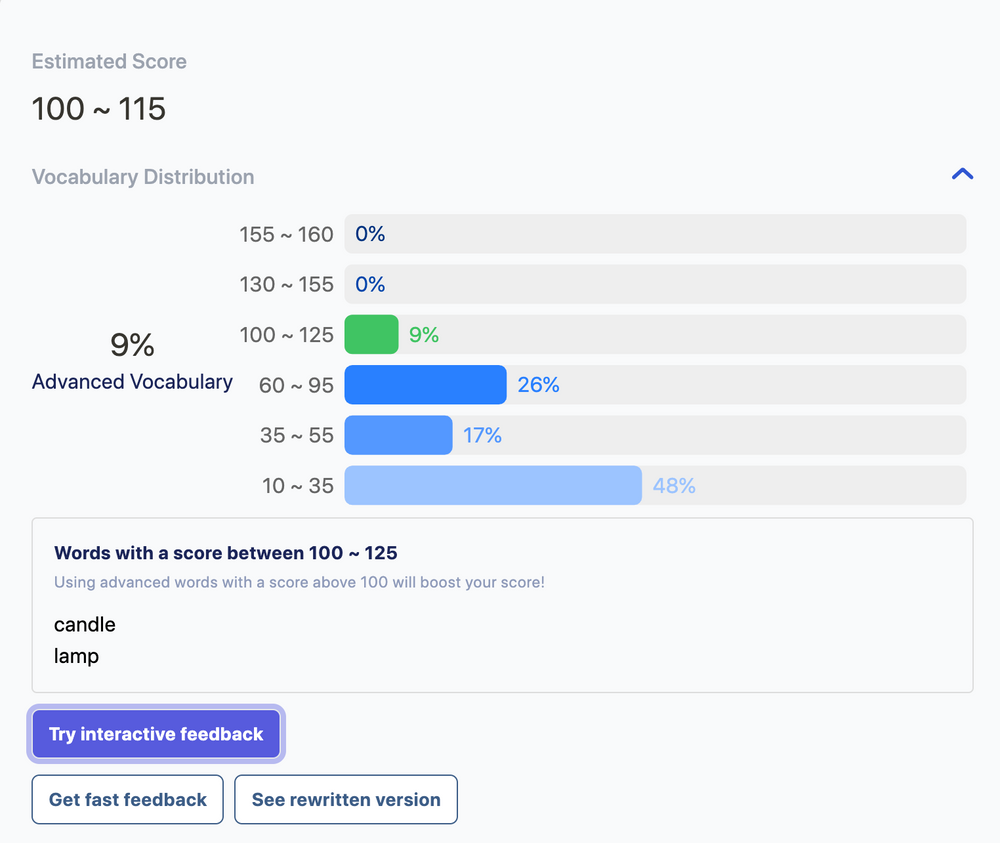Click the 155 ~ 160 range label
1000x843 pixels.
pos(286,234)
